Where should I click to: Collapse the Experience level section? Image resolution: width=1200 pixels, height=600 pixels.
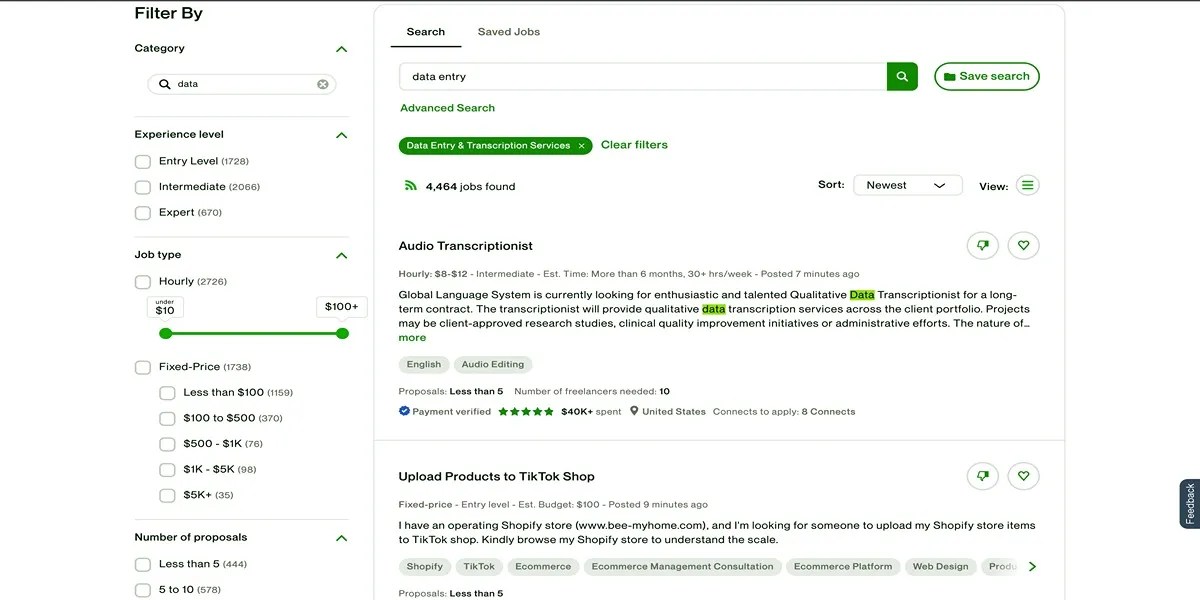pos(341,134)
